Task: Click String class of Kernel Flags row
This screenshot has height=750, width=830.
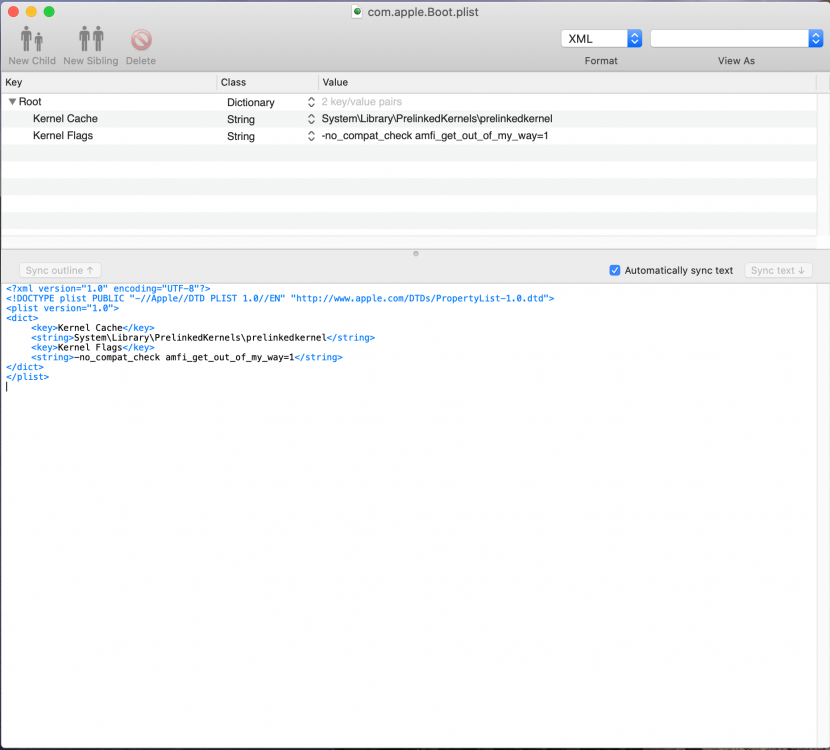Action: pos(241,136)
